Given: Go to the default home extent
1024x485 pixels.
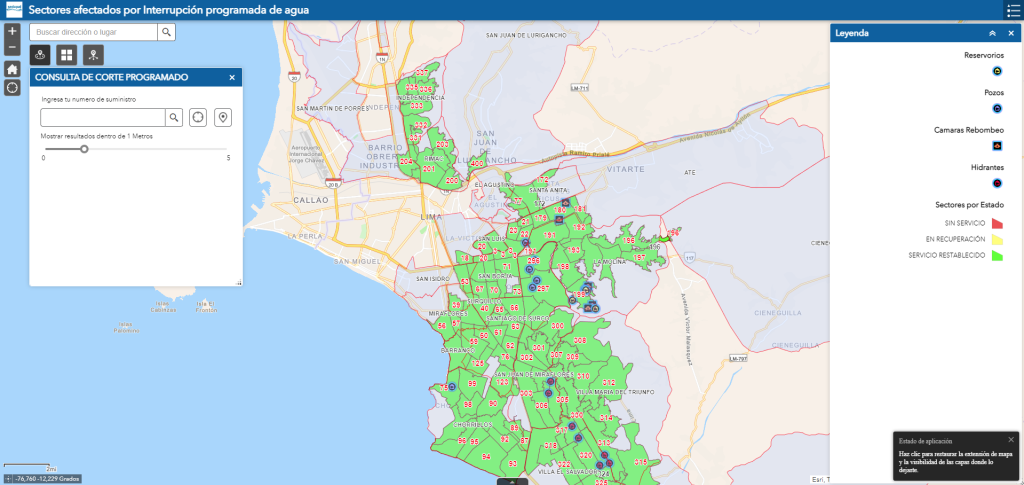Looking at the screenshot, I should (12, 69).
